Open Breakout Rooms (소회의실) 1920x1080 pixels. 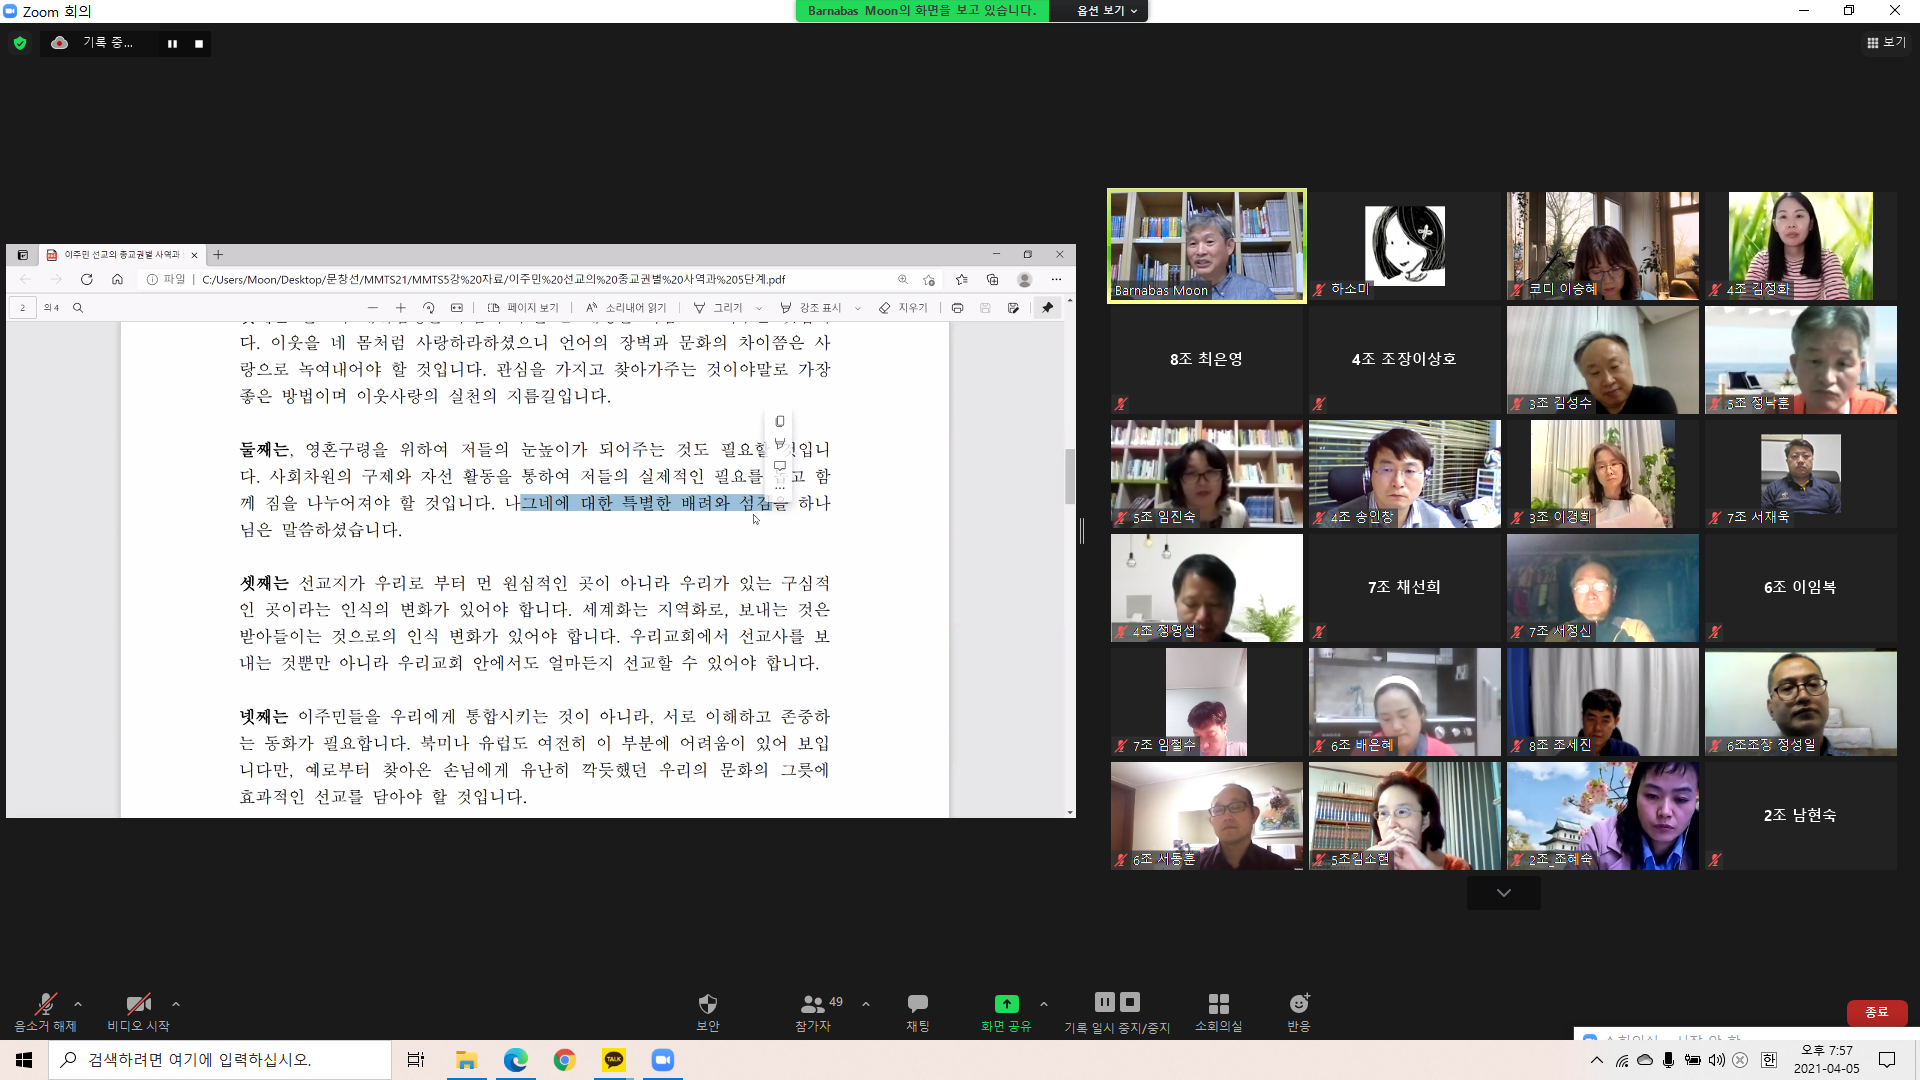coord(1218,1005)
